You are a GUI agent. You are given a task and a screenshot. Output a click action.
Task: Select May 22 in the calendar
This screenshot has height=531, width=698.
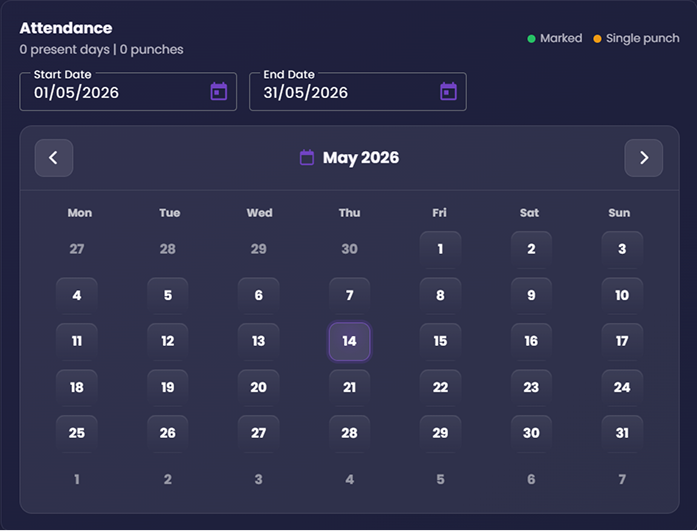tap(440, 388)
